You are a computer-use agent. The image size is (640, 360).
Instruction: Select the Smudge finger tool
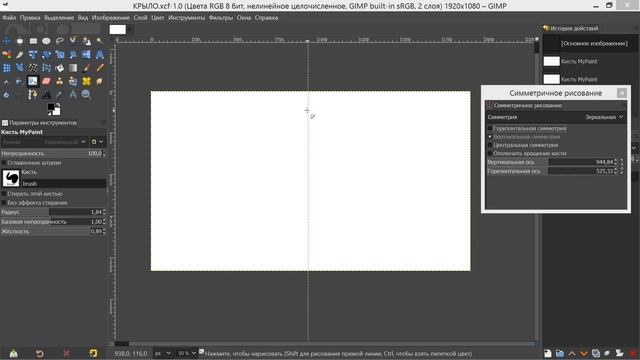coord(100,81)
